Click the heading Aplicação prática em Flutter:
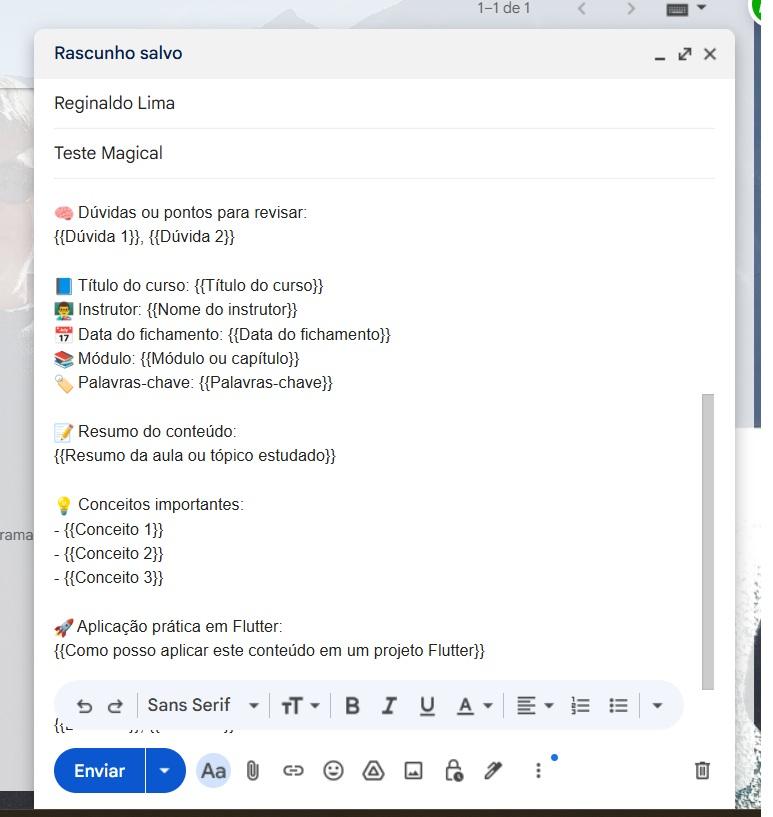The height and width of the screenshot is (817, 773). (180, 626)
